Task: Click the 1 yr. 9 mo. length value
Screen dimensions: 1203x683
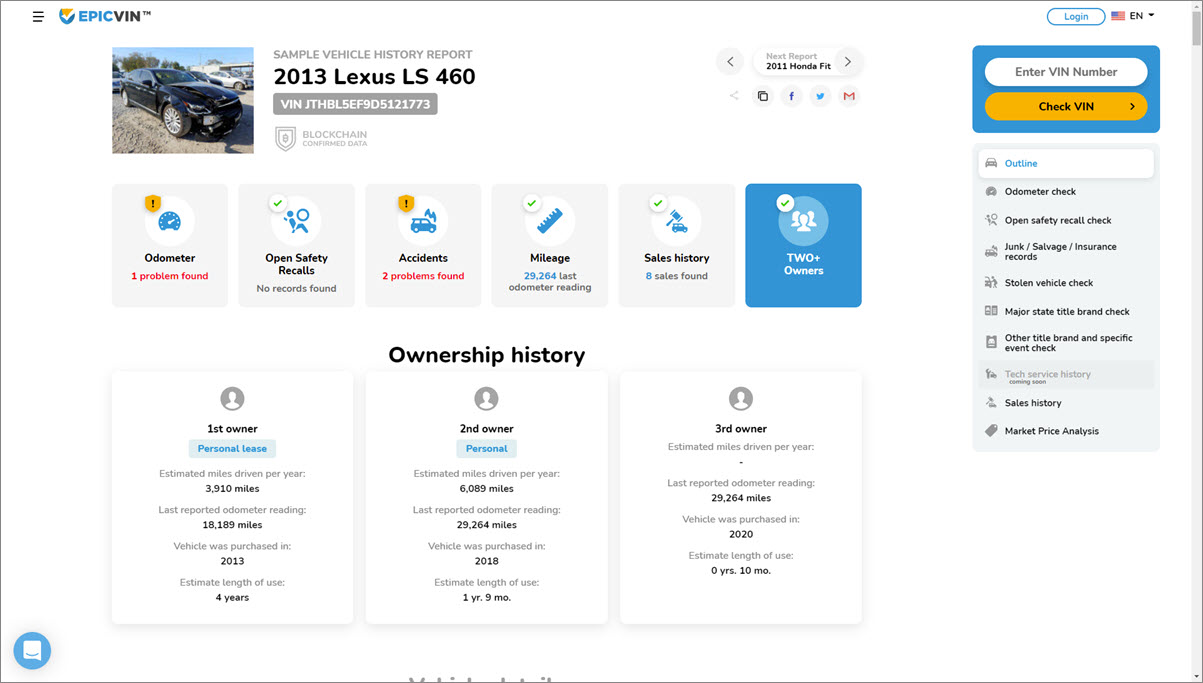Action: click(x=487, y=597)
